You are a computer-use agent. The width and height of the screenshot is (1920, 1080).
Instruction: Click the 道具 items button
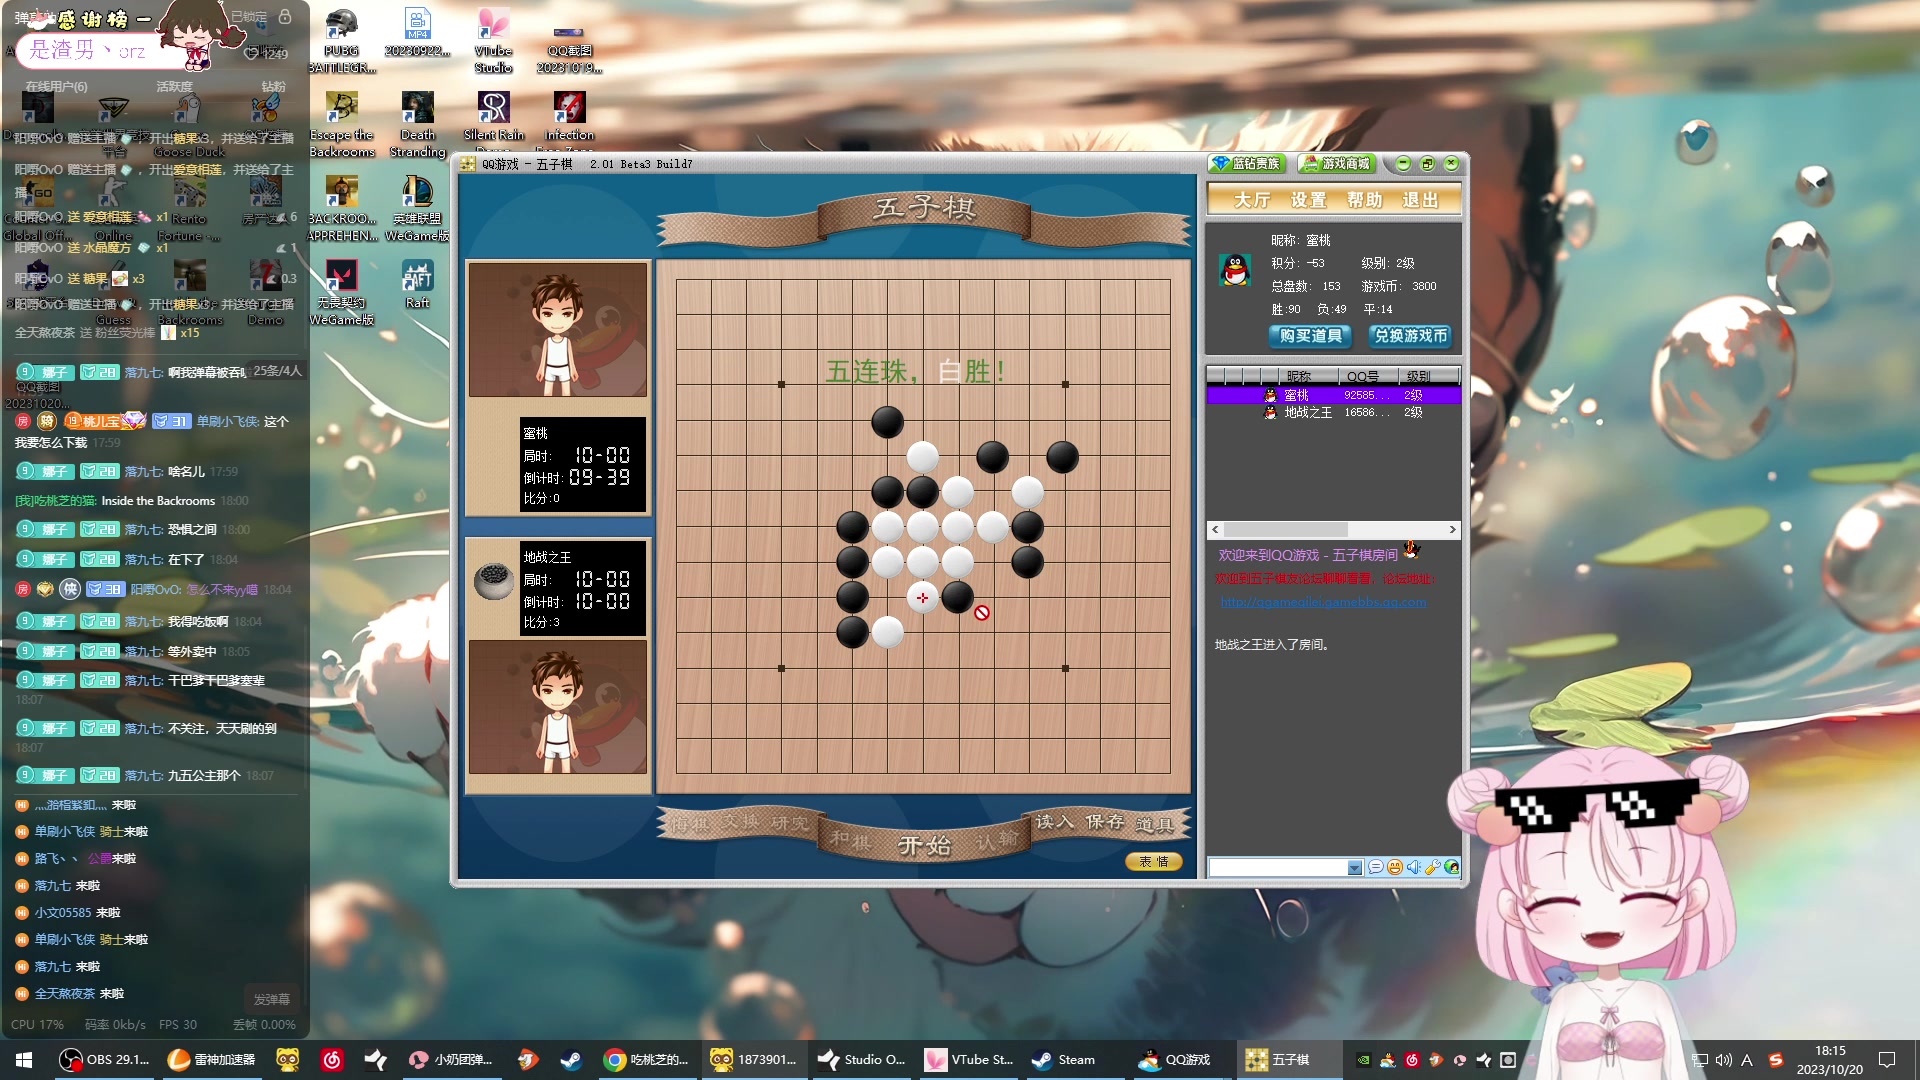click(1154, 825)
